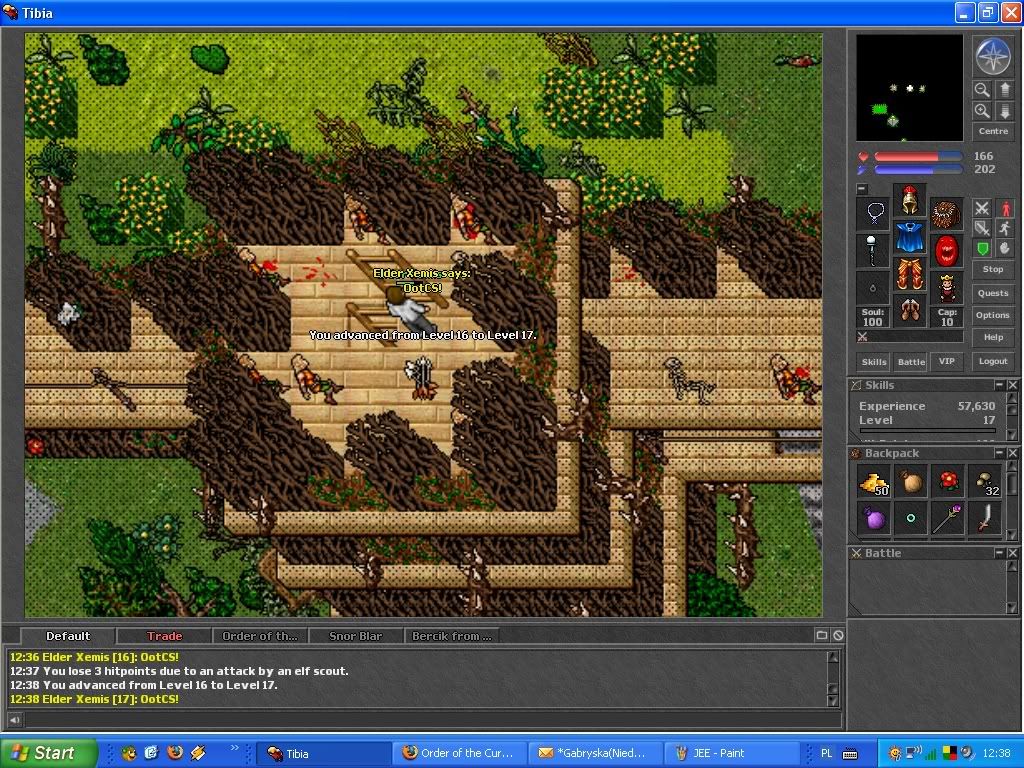Switch to the Firefox Order of the Cur... window
Image resolution: width=1024 pixels, height=768 pixels.
coord(460,753)
